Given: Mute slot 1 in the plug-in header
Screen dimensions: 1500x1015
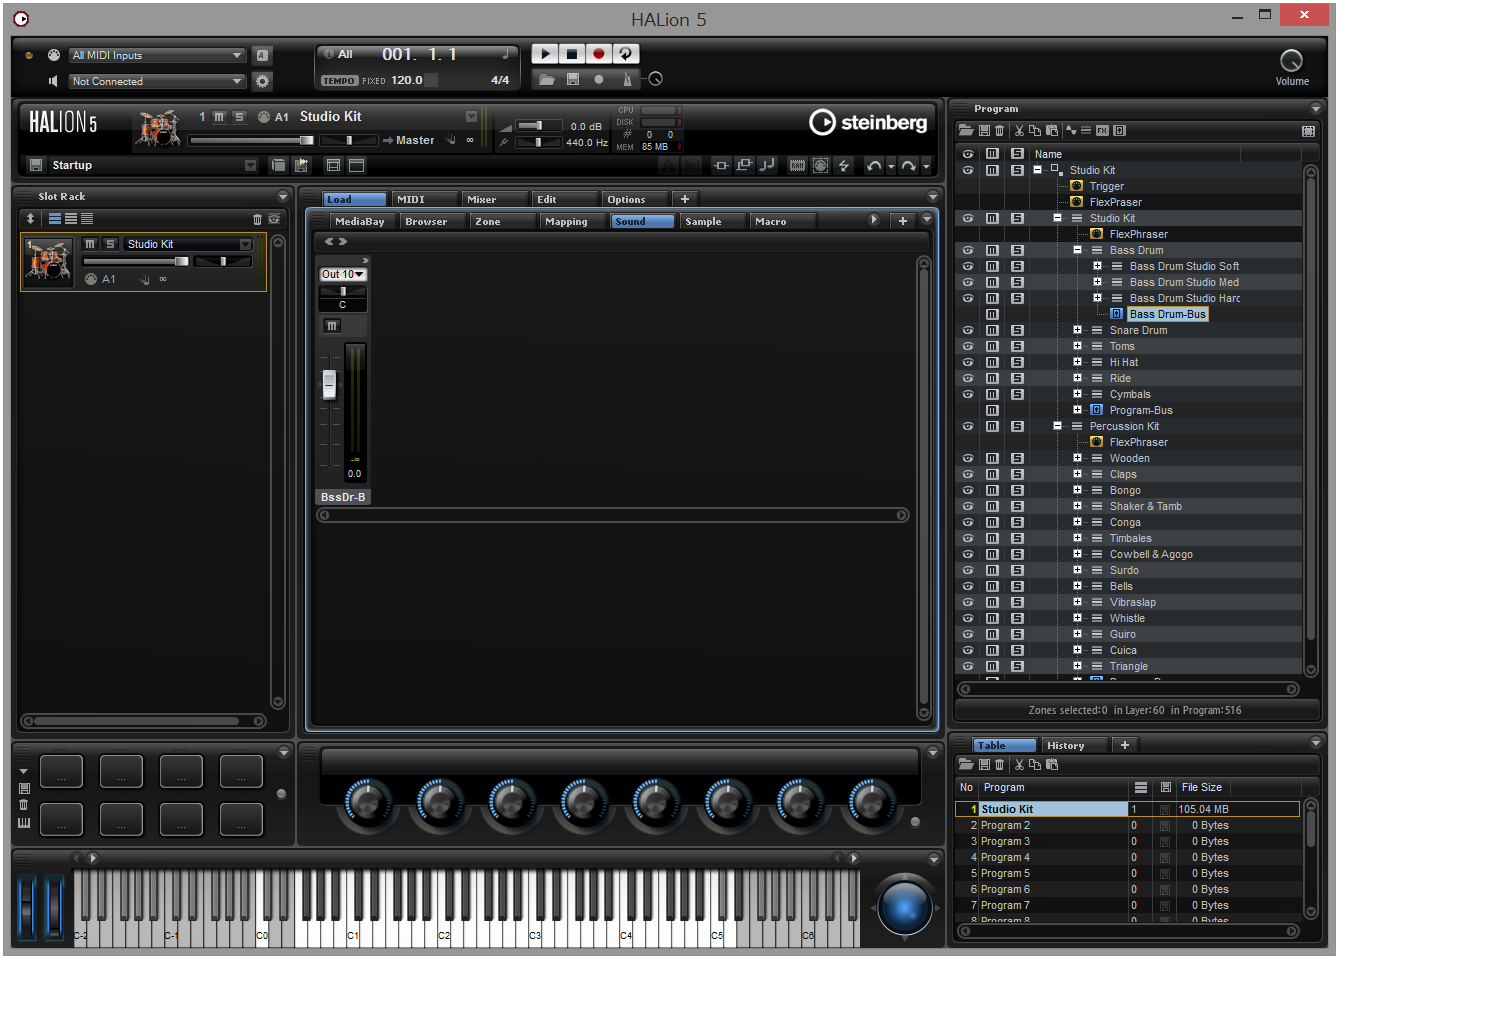Looking at the screenshot, I should [x=219, y=117].
